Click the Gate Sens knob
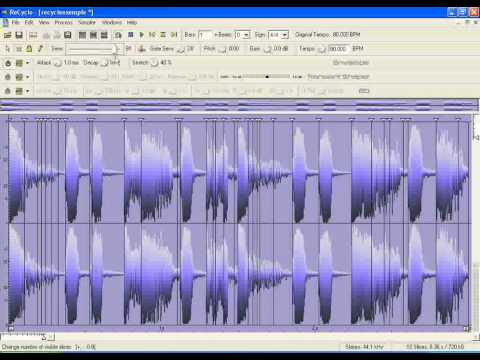 click(x=181, y=49)
